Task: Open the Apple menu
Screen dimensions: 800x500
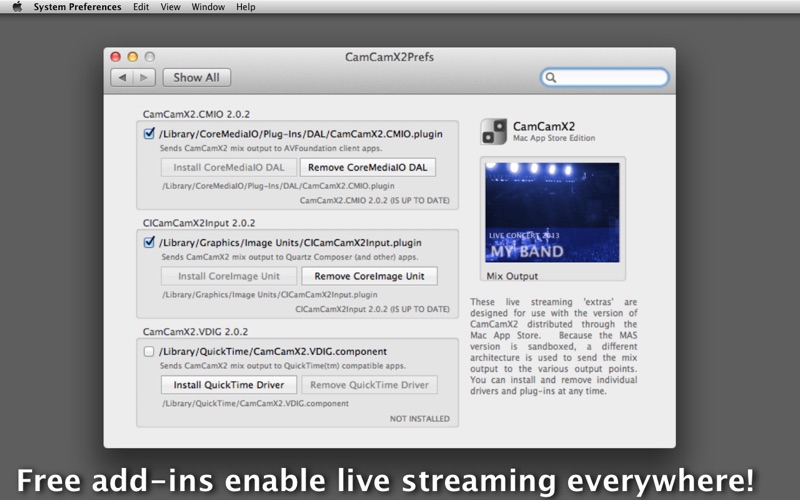Action: tap(17, 7)
